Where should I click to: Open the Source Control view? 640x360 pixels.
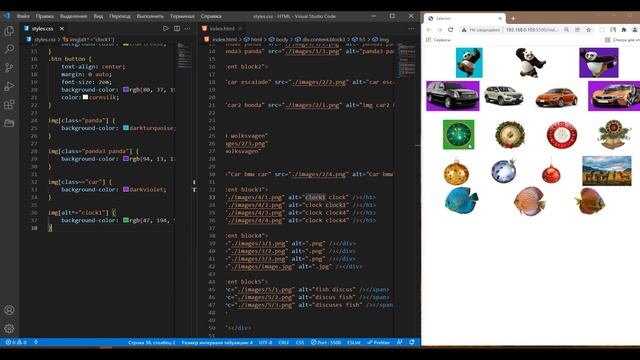coord(9,67)
